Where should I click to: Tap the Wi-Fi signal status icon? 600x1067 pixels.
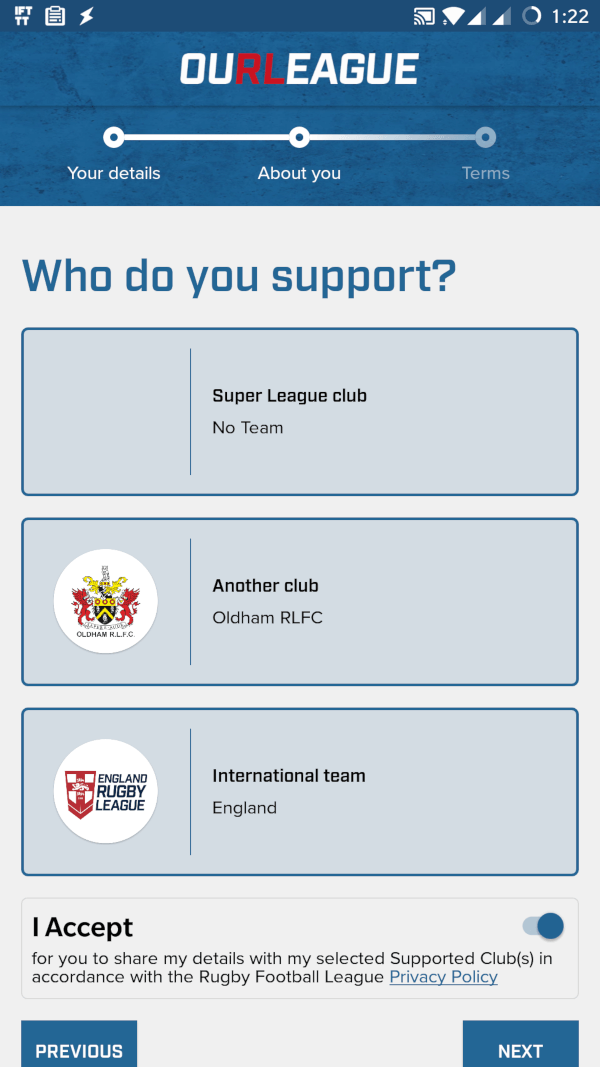point(454,16)
